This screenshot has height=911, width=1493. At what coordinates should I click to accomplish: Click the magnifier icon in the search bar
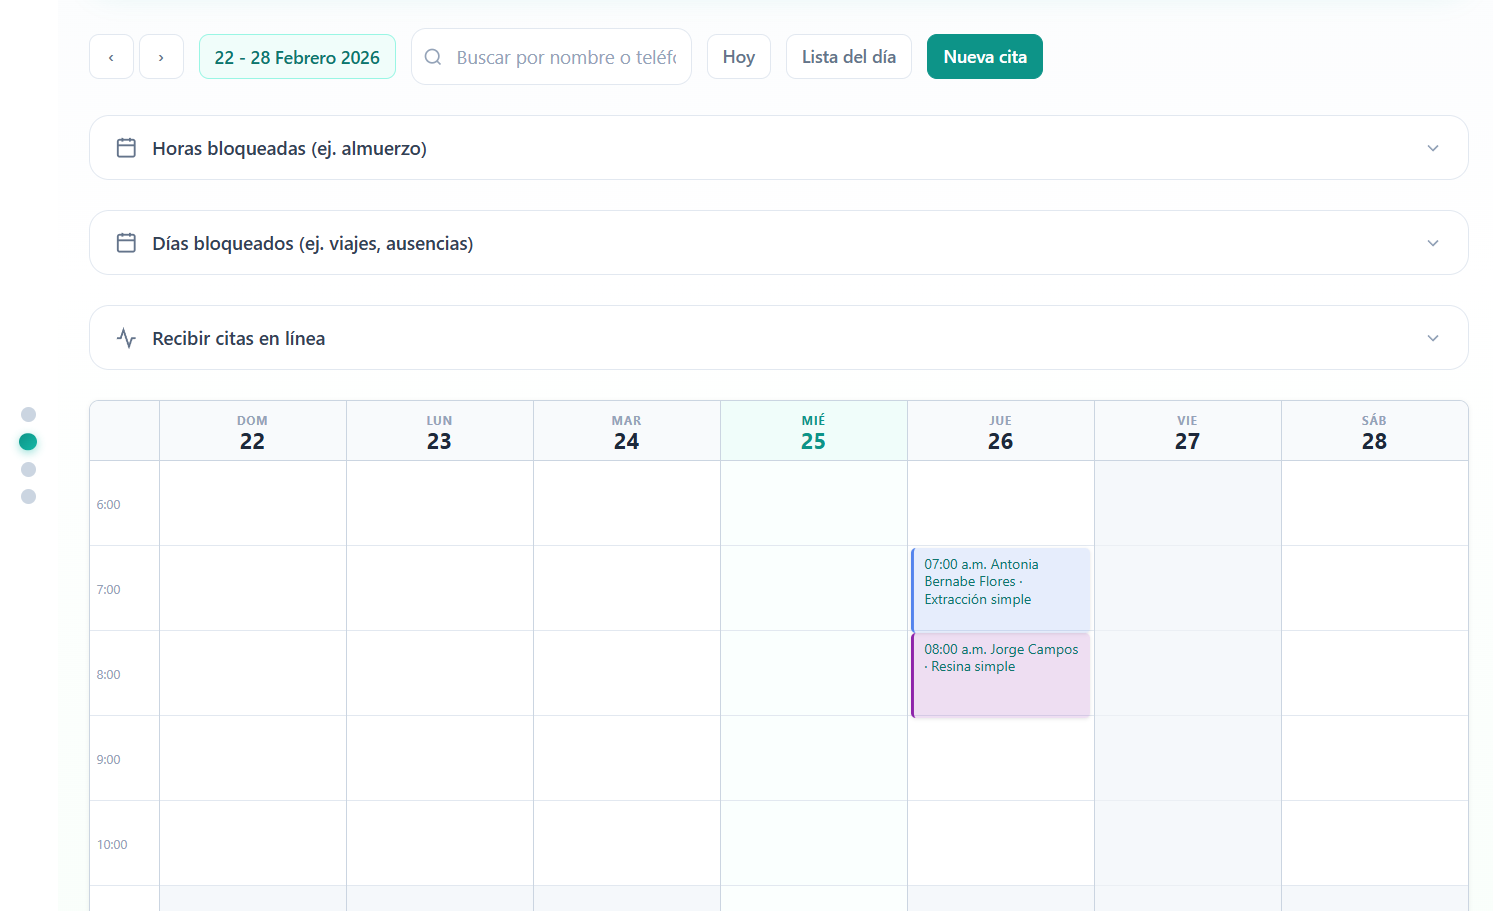(x=433, y=57)
